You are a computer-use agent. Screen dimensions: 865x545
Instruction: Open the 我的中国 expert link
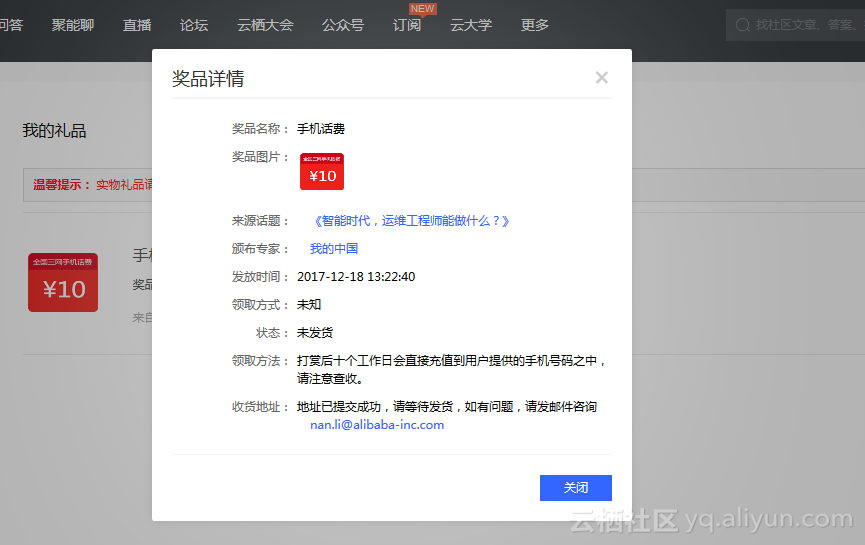coord(334,249)
